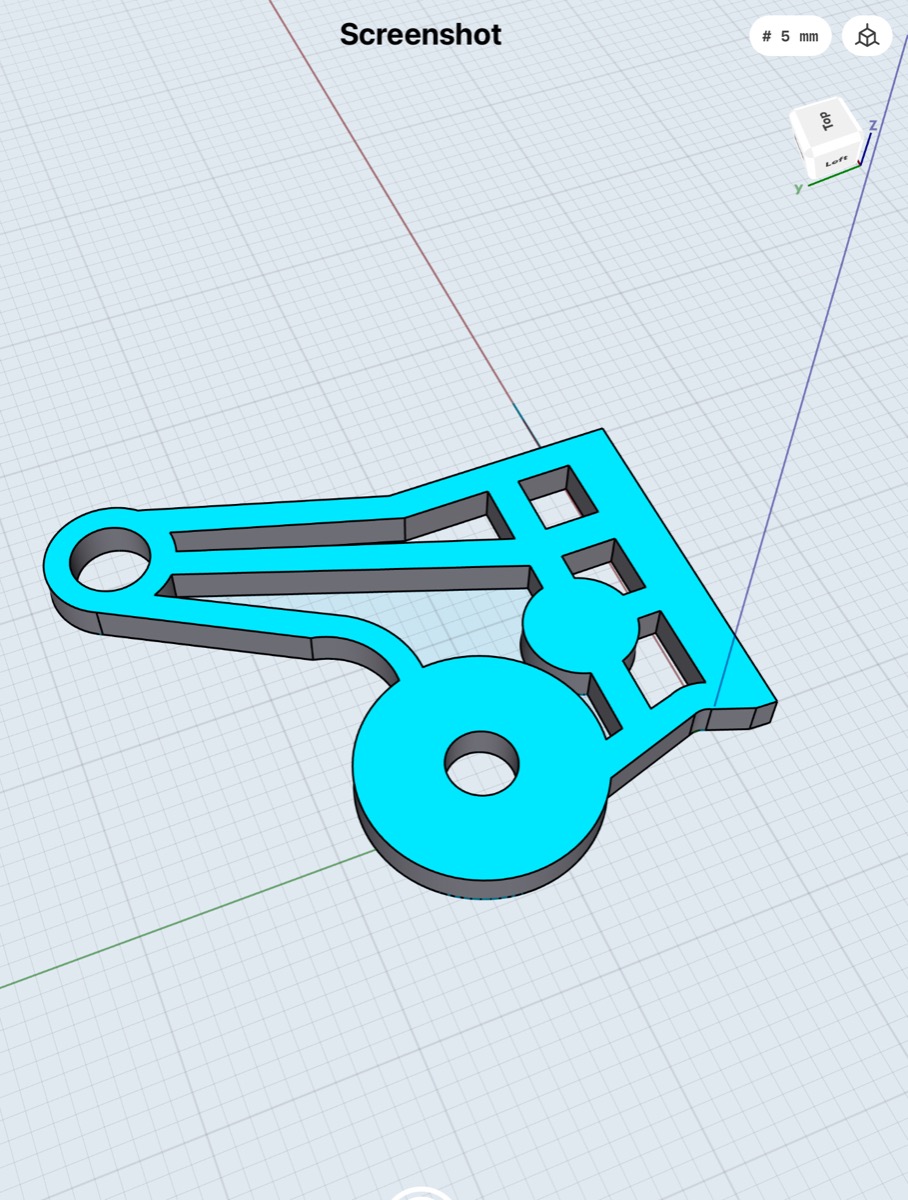Select the center hole in the large disc

coord(481,765)
